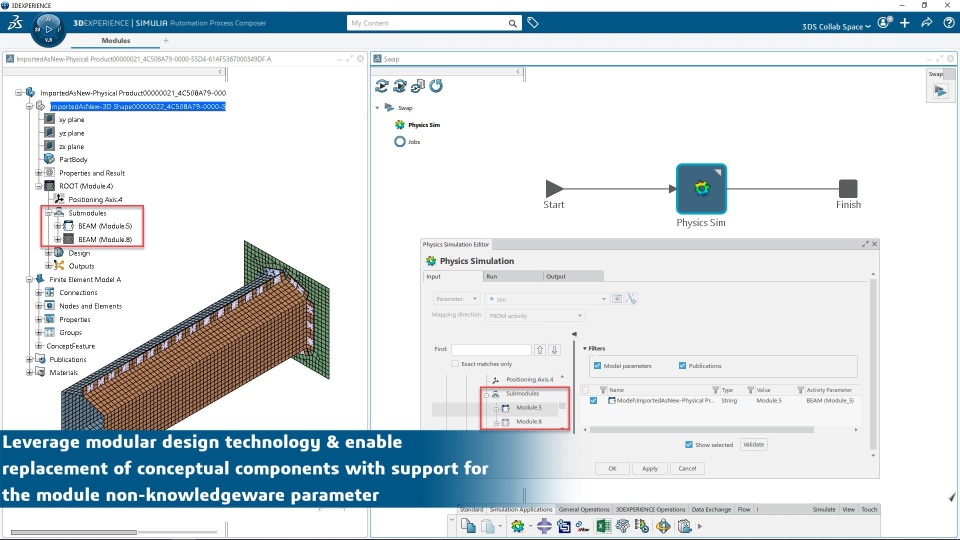The height and width of the screenshot is (540, 960).
Task: Expand more bottom toolbar items arrow
Action: (x=700, y=526)
